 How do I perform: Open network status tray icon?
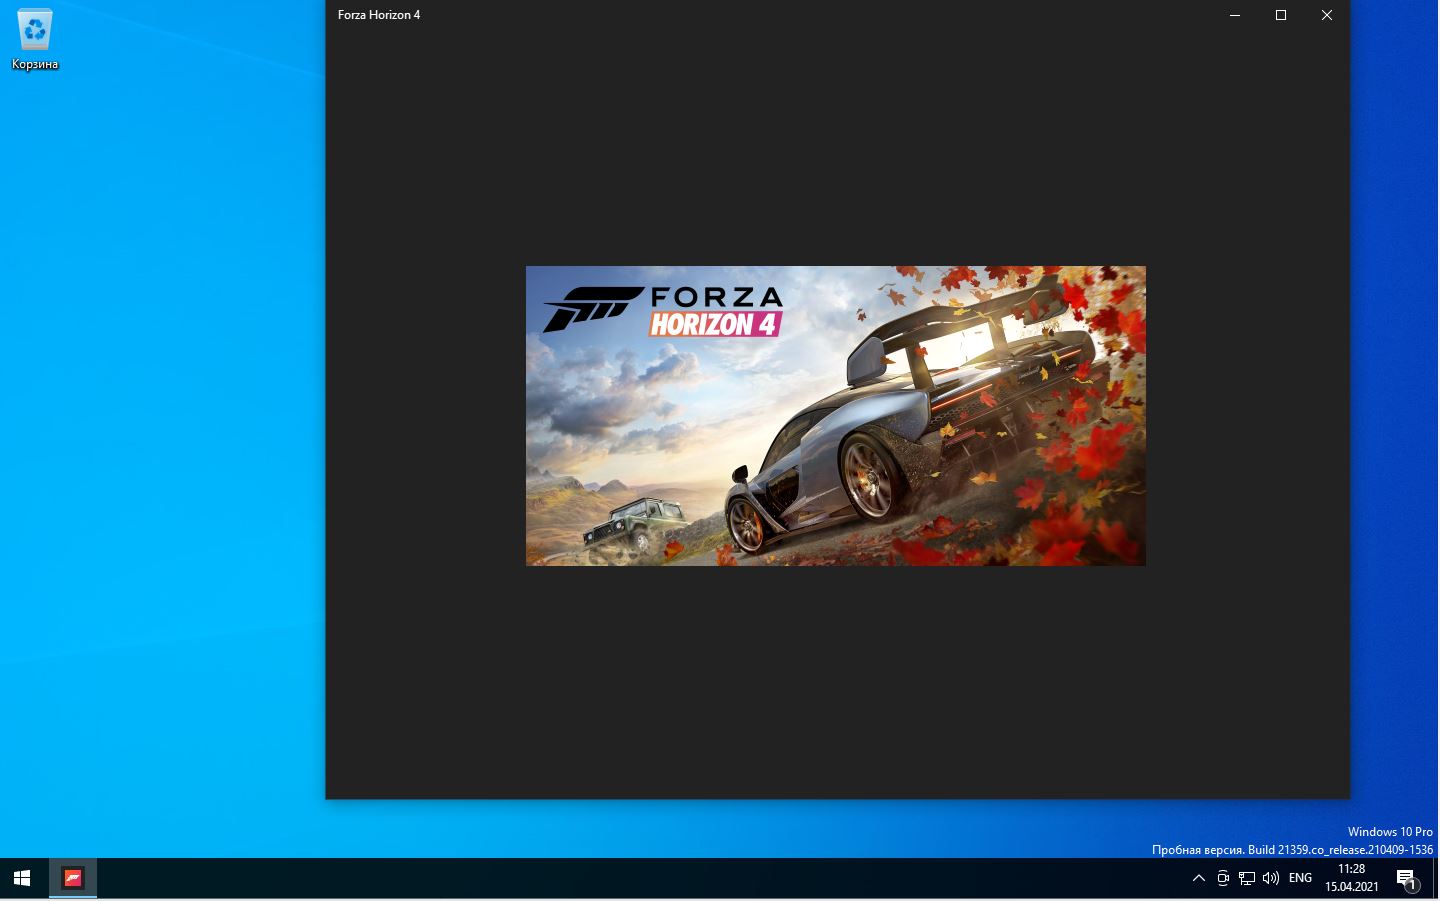[1247, 879]
